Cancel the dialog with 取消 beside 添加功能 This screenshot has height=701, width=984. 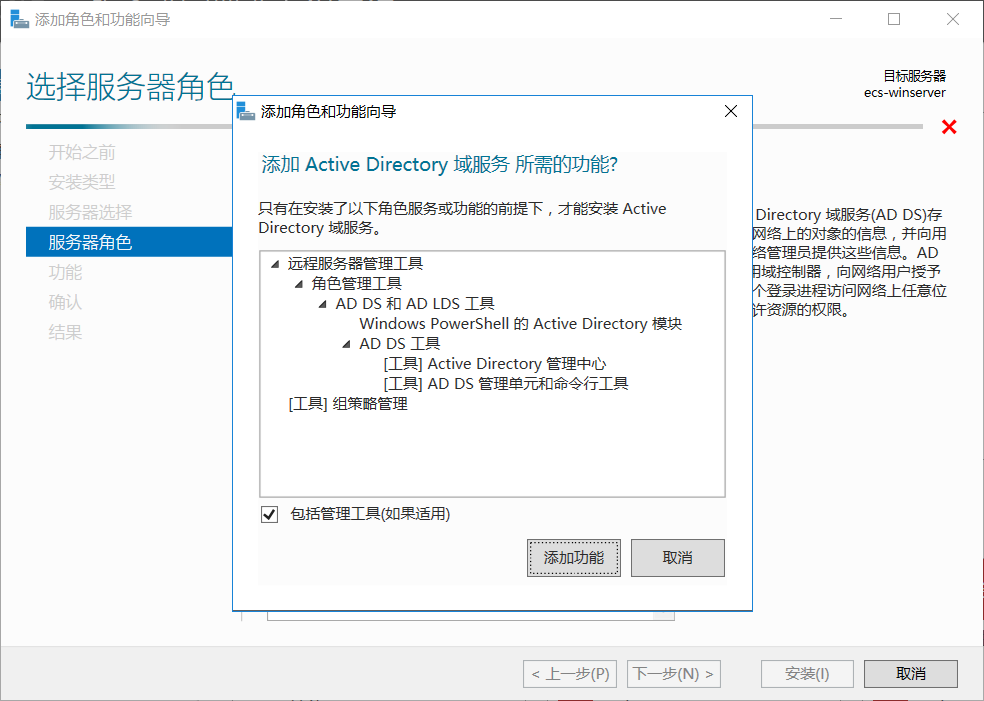(678, 557)
